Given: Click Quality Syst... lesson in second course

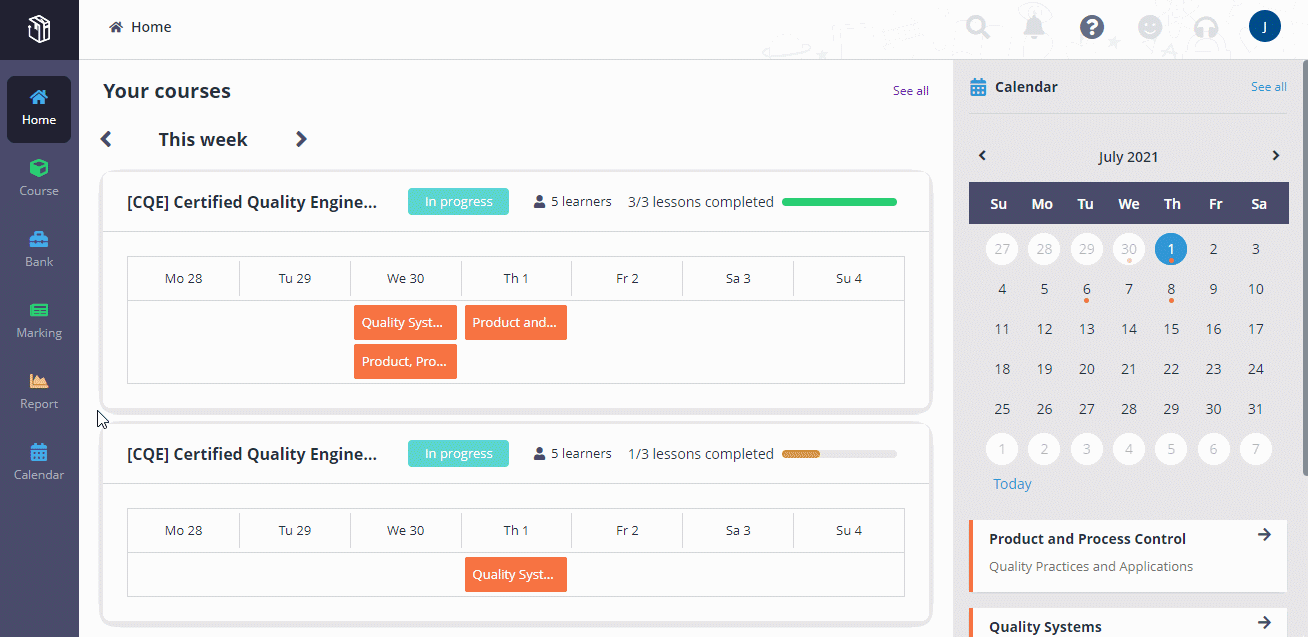Looking at the screenshot, I should pyautogui.click(x=516, y=574).
